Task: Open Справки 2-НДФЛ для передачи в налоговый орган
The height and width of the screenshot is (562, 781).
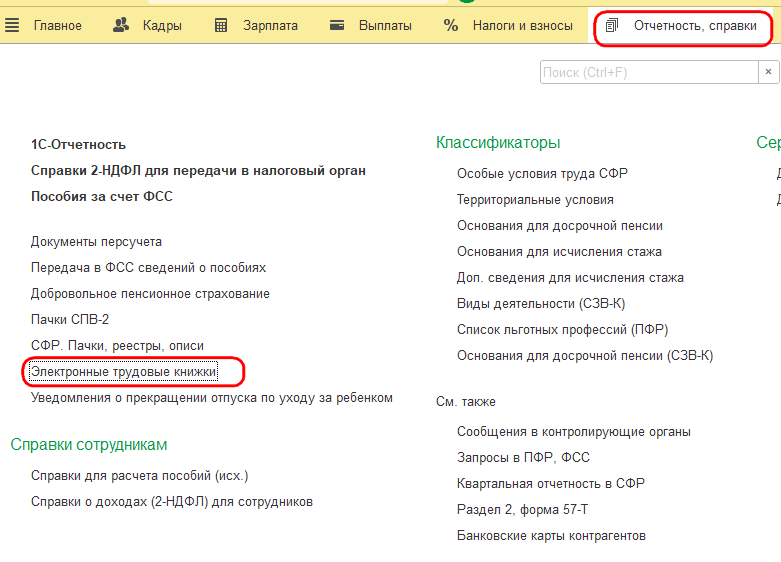Action: (x=198, y=170)
